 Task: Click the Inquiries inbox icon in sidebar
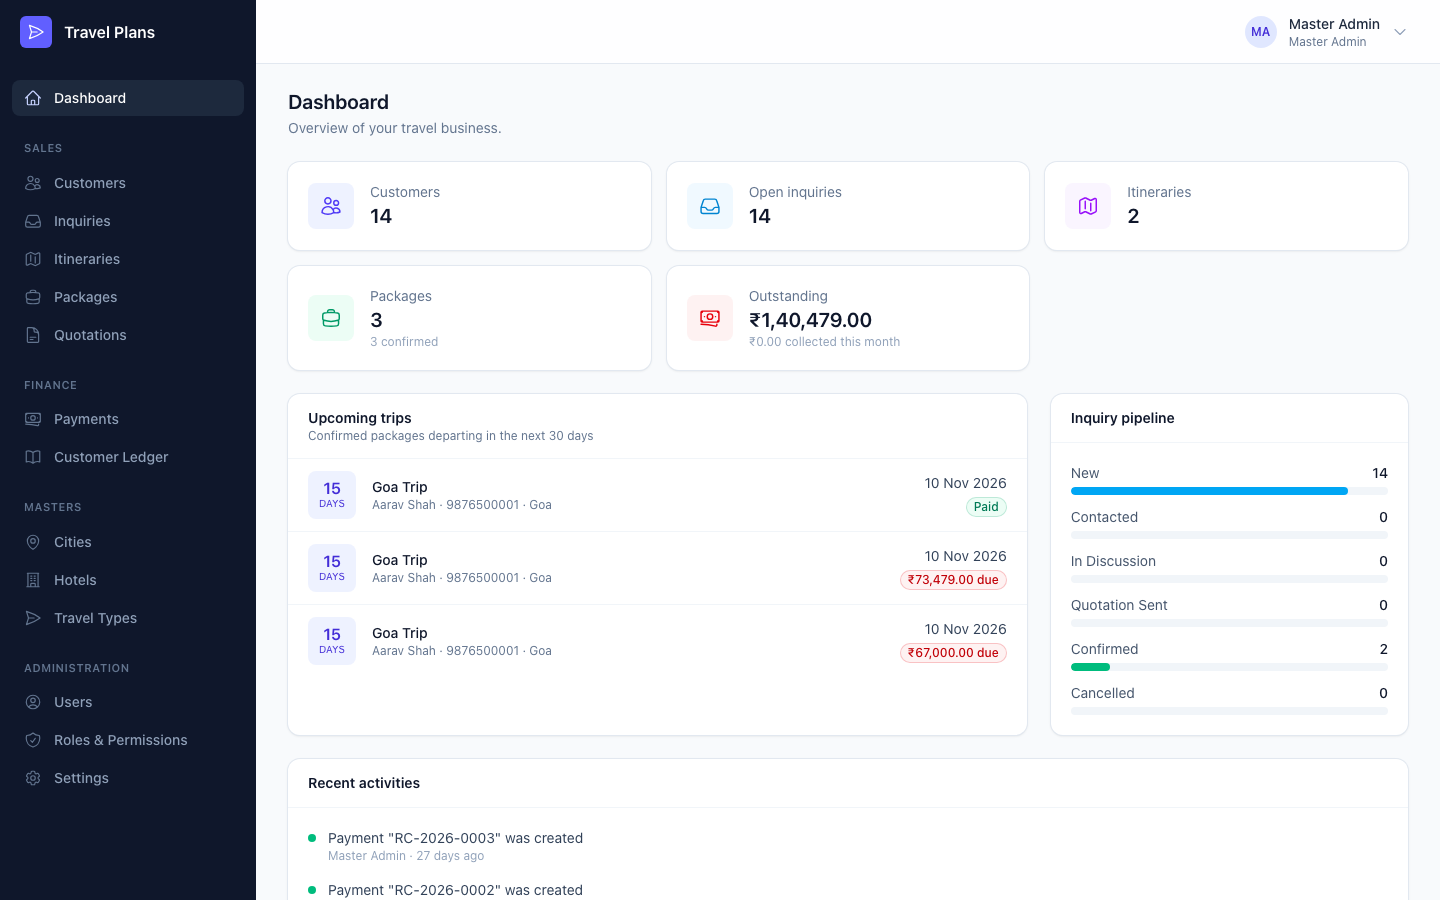tap(33, 221)
